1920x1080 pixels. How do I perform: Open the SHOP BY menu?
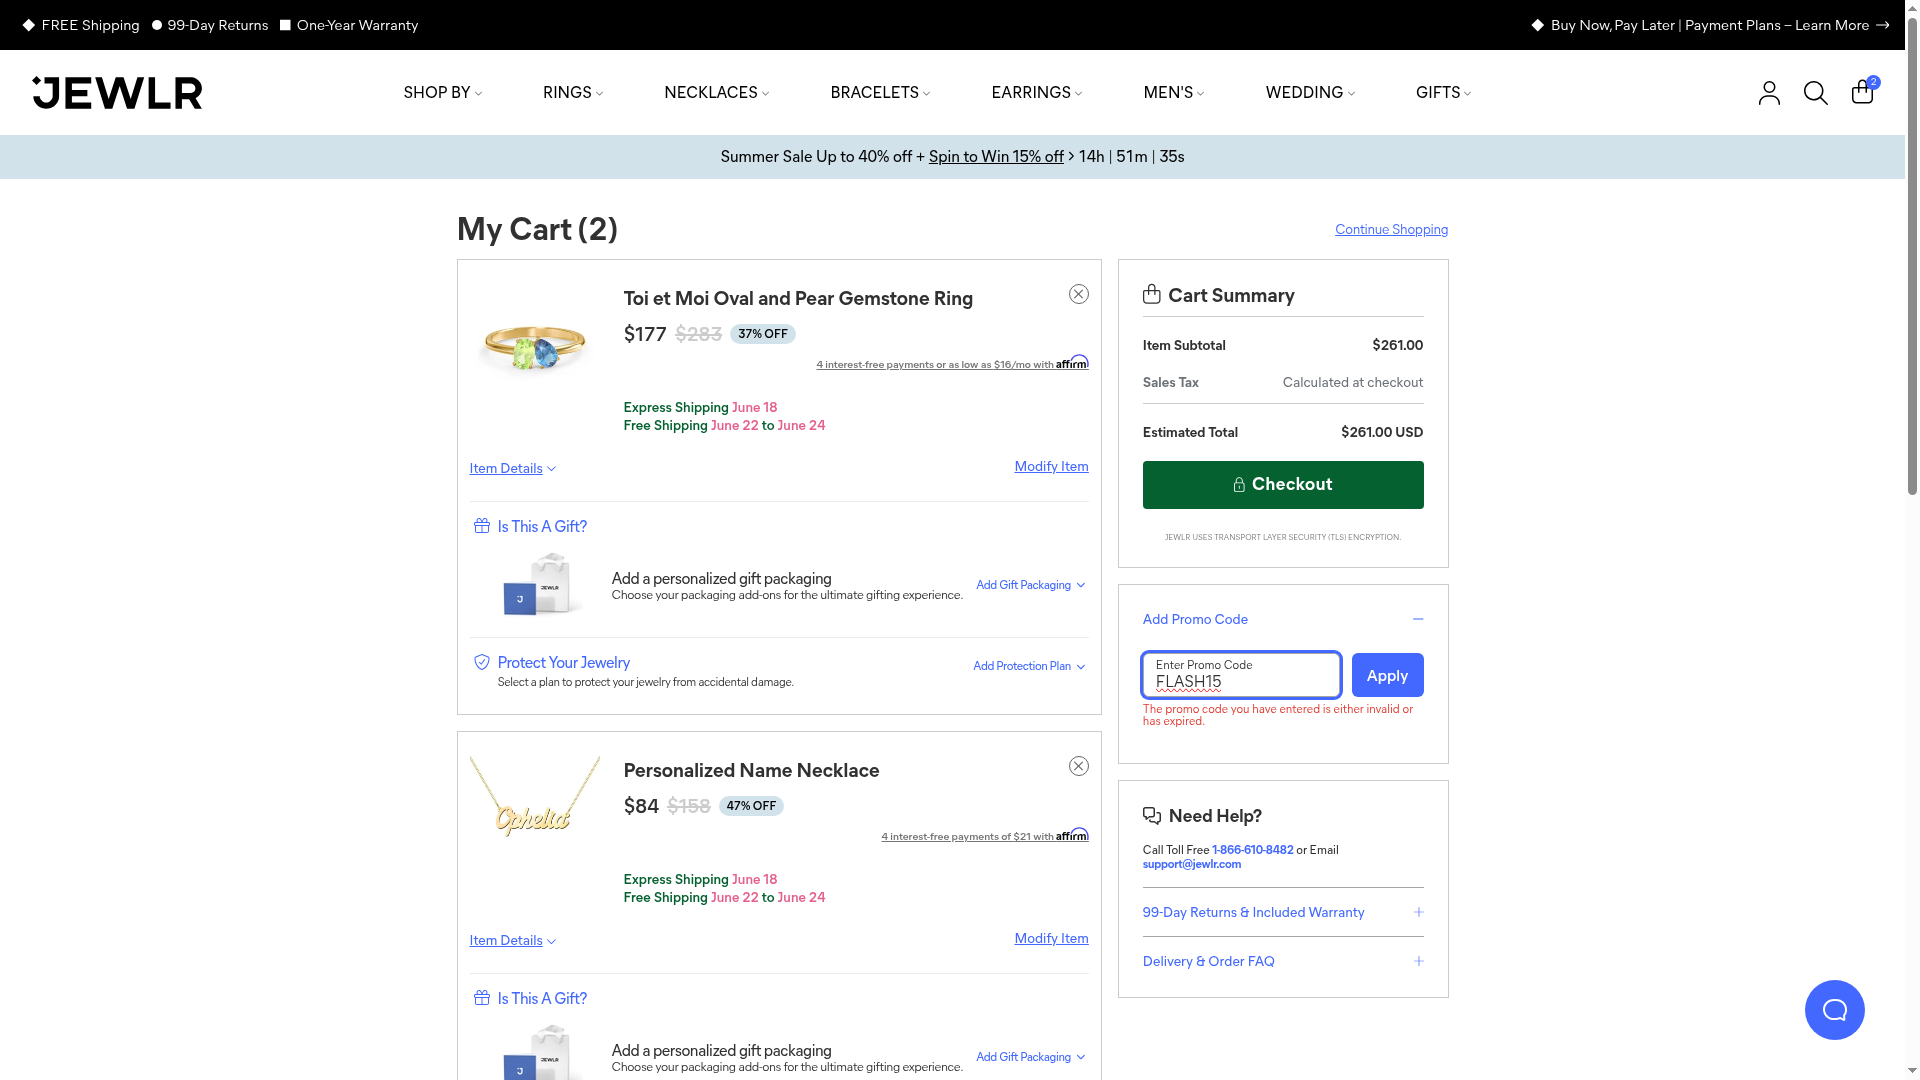(x=443, y=93)
